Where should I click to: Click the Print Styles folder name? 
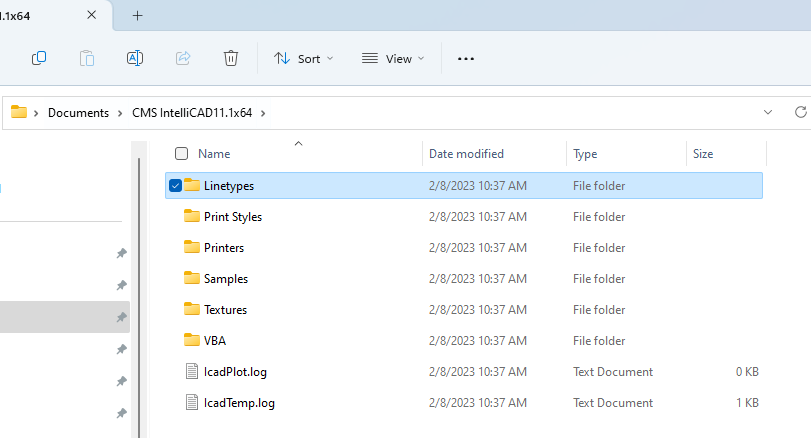pos(233,217)
